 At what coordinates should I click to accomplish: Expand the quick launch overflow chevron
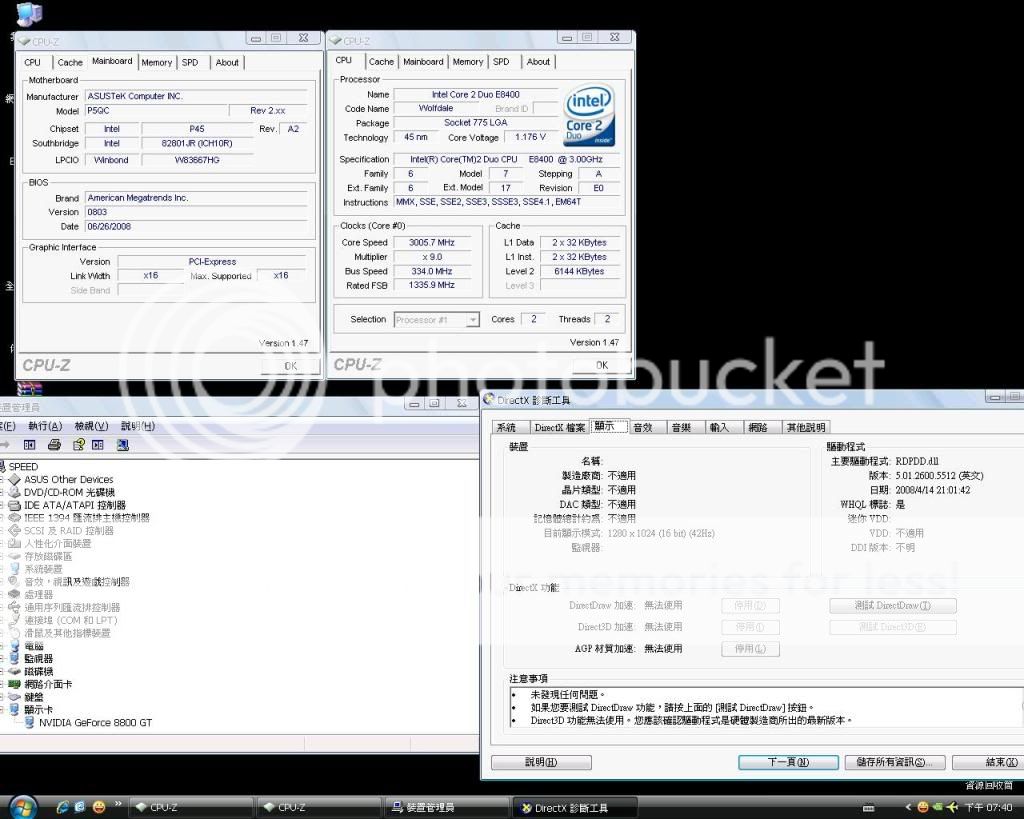[118, 803]
